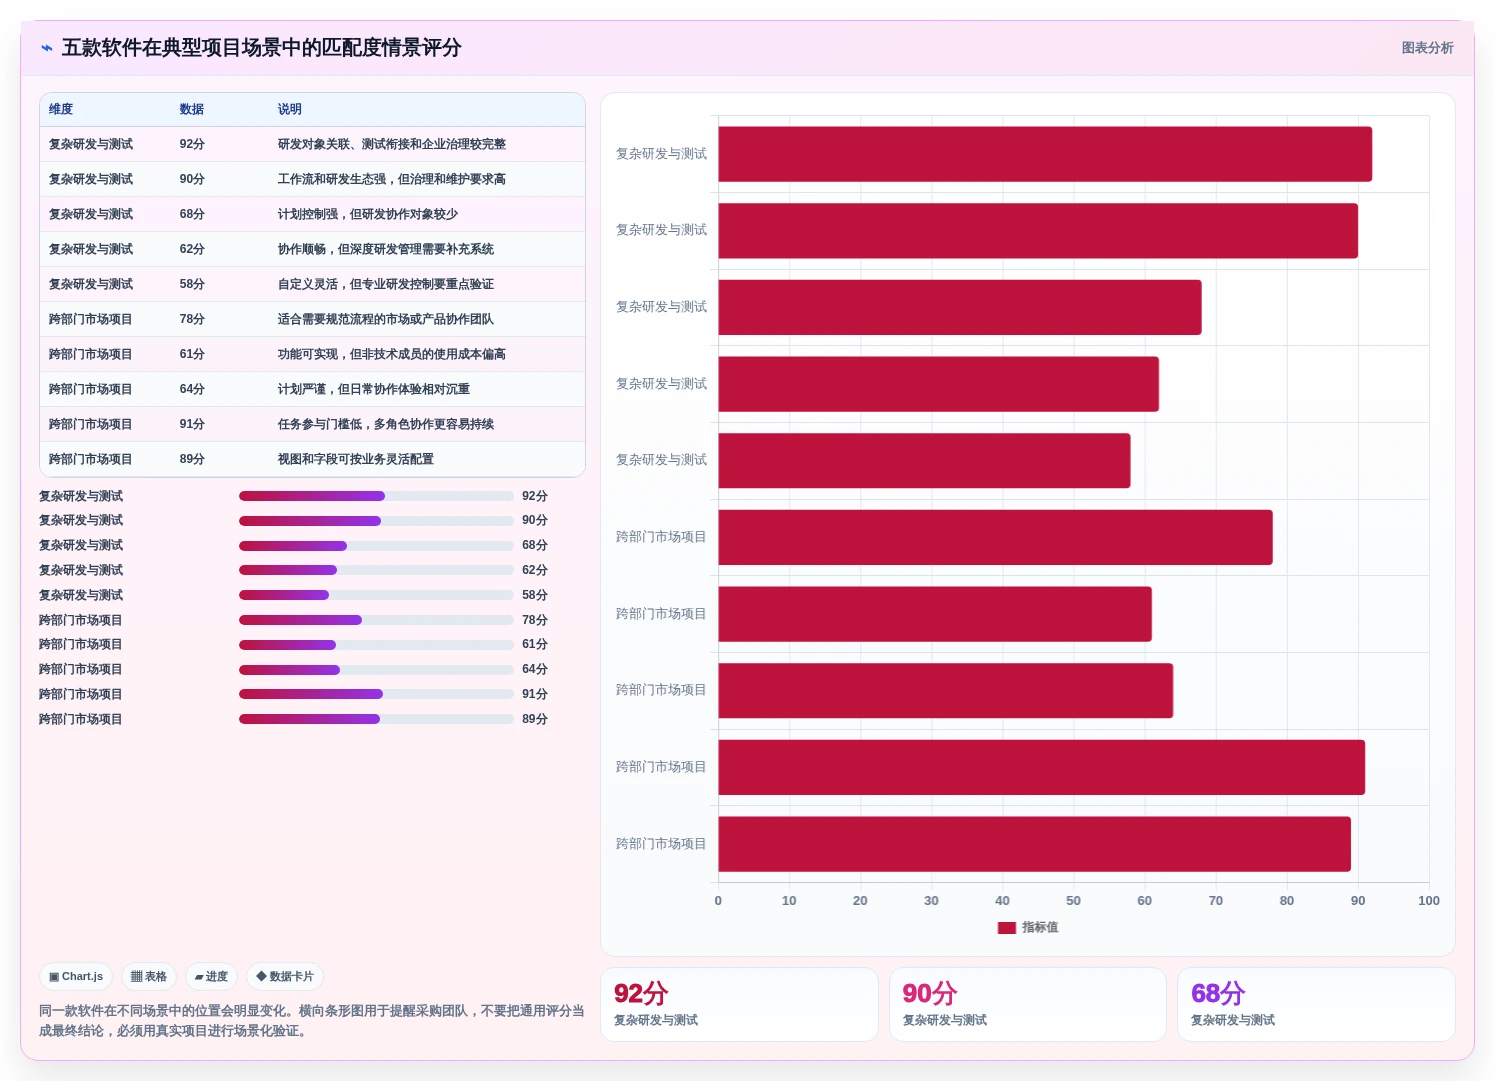Click the x-axis tick label 50

pyautogui.click(x=1073, y=901)
